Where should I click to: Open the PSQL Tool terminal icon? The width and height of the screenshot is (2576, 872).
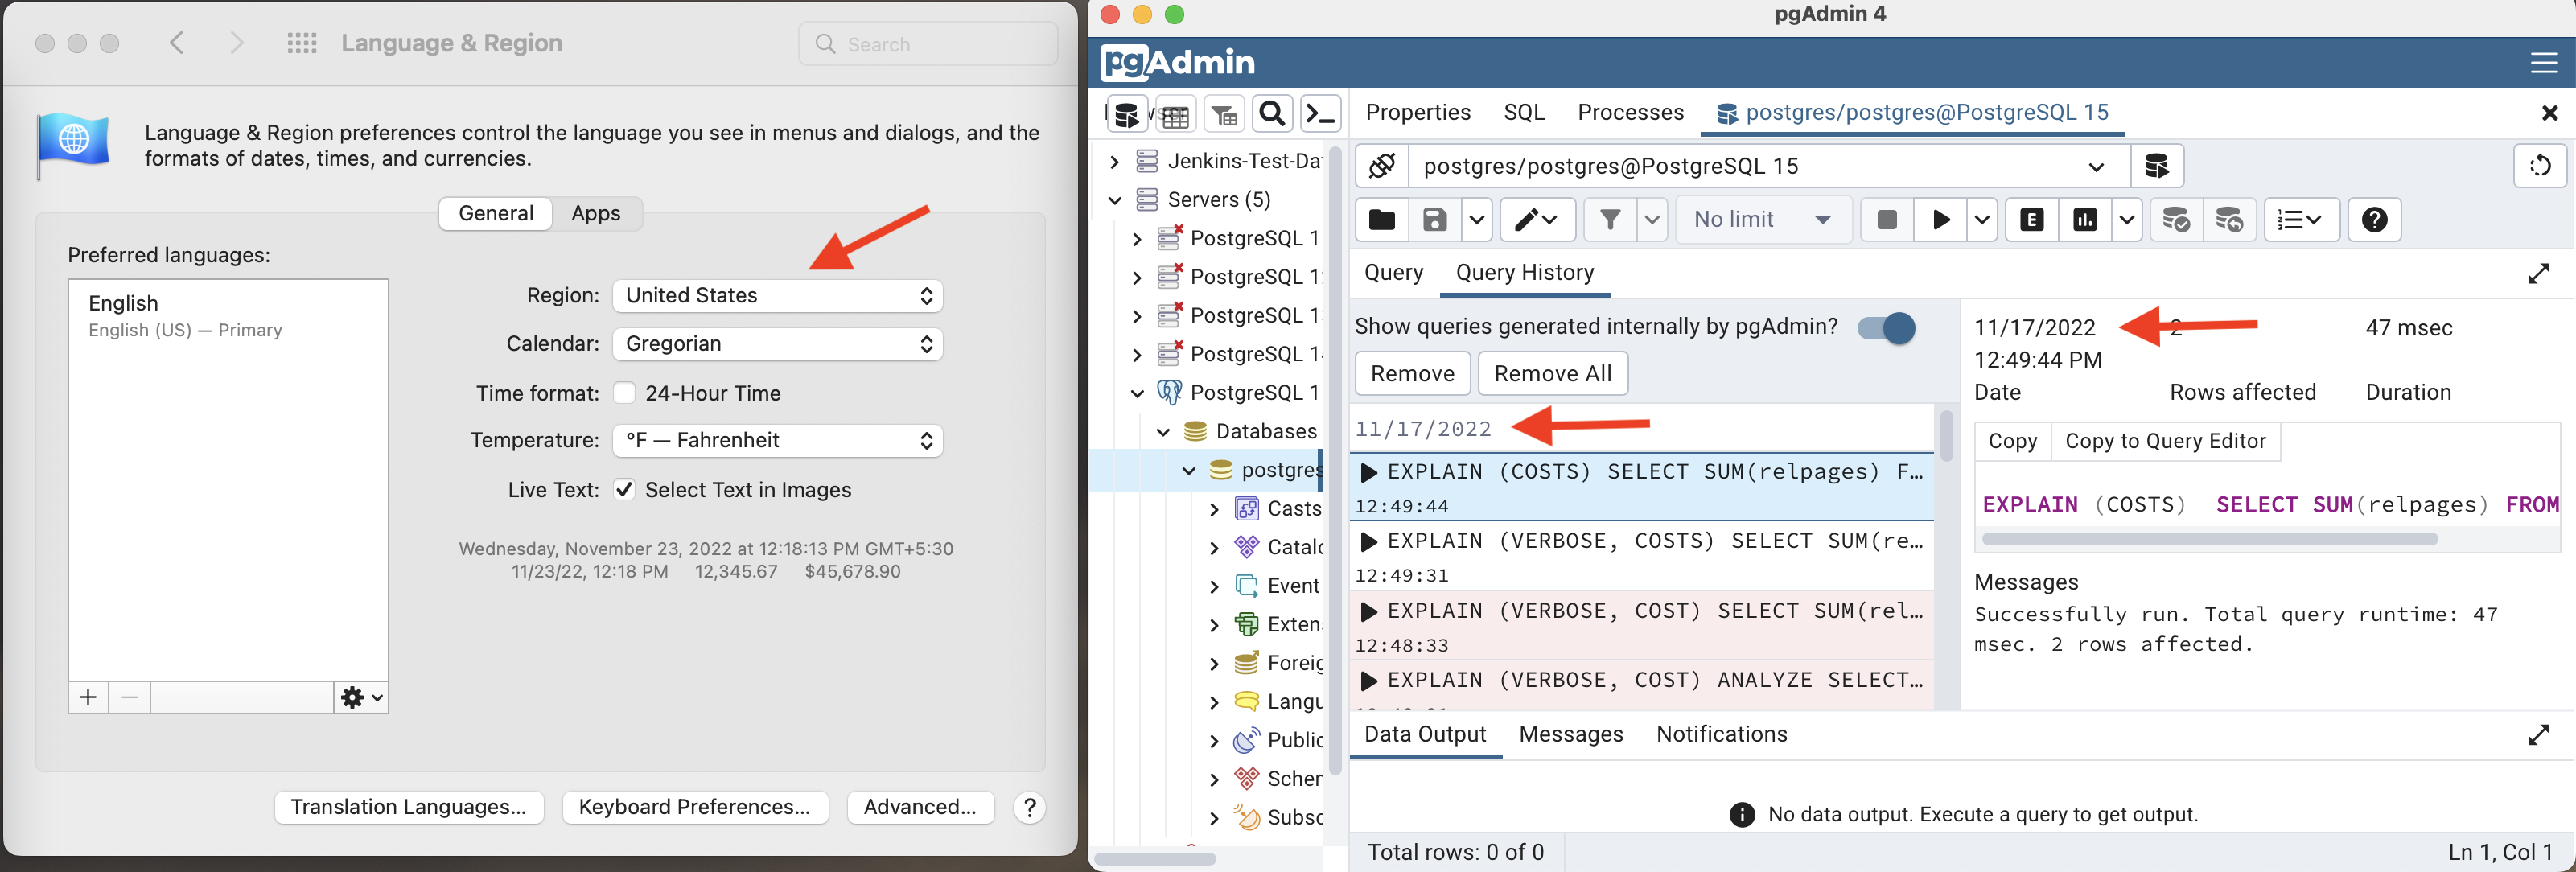tap(1321, 113)
